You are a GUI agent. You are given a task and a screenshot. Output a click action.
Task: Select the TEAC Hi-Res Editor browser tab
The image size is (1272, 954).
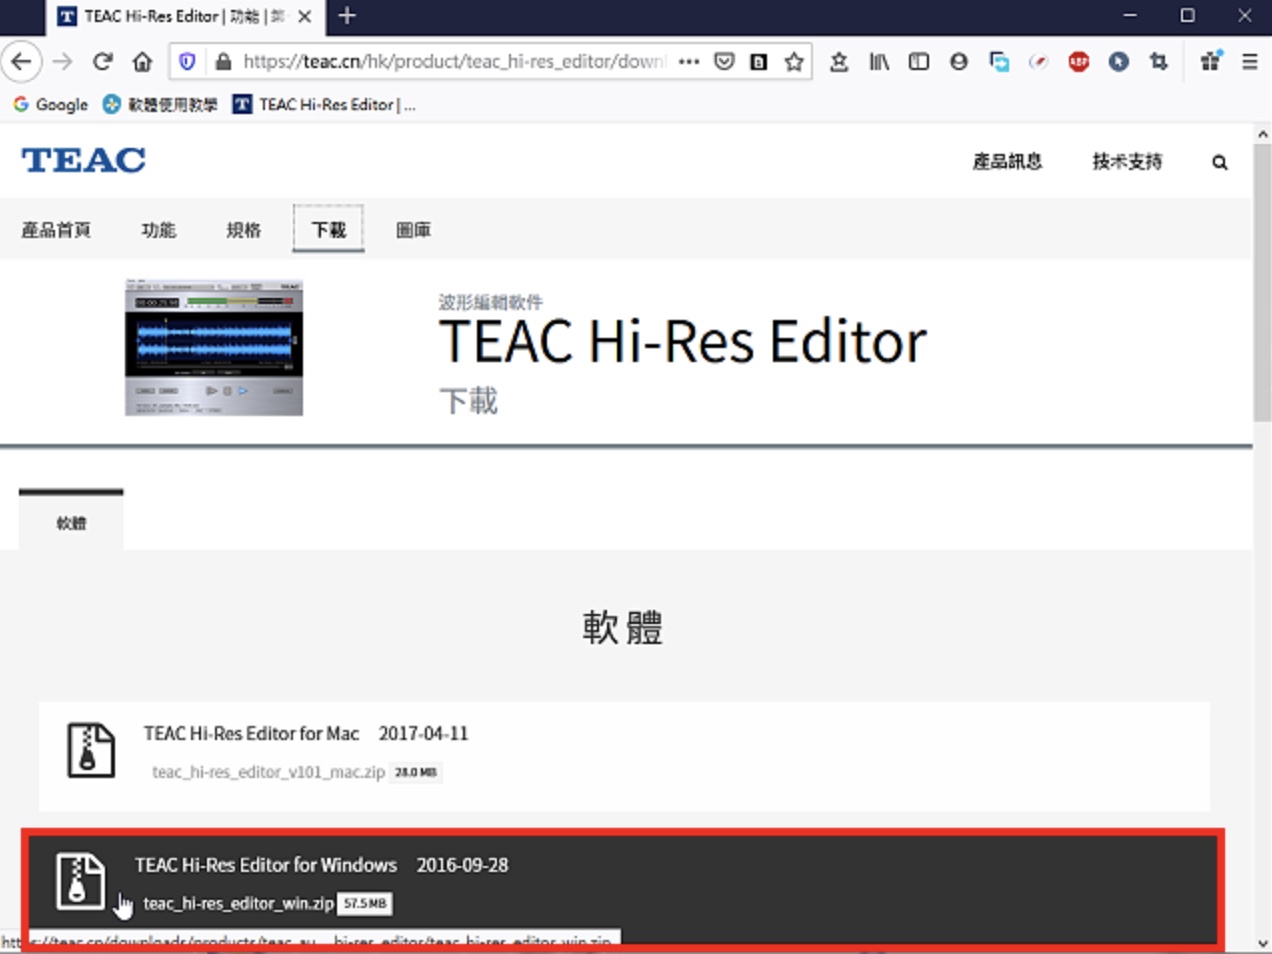pos(185,17)
